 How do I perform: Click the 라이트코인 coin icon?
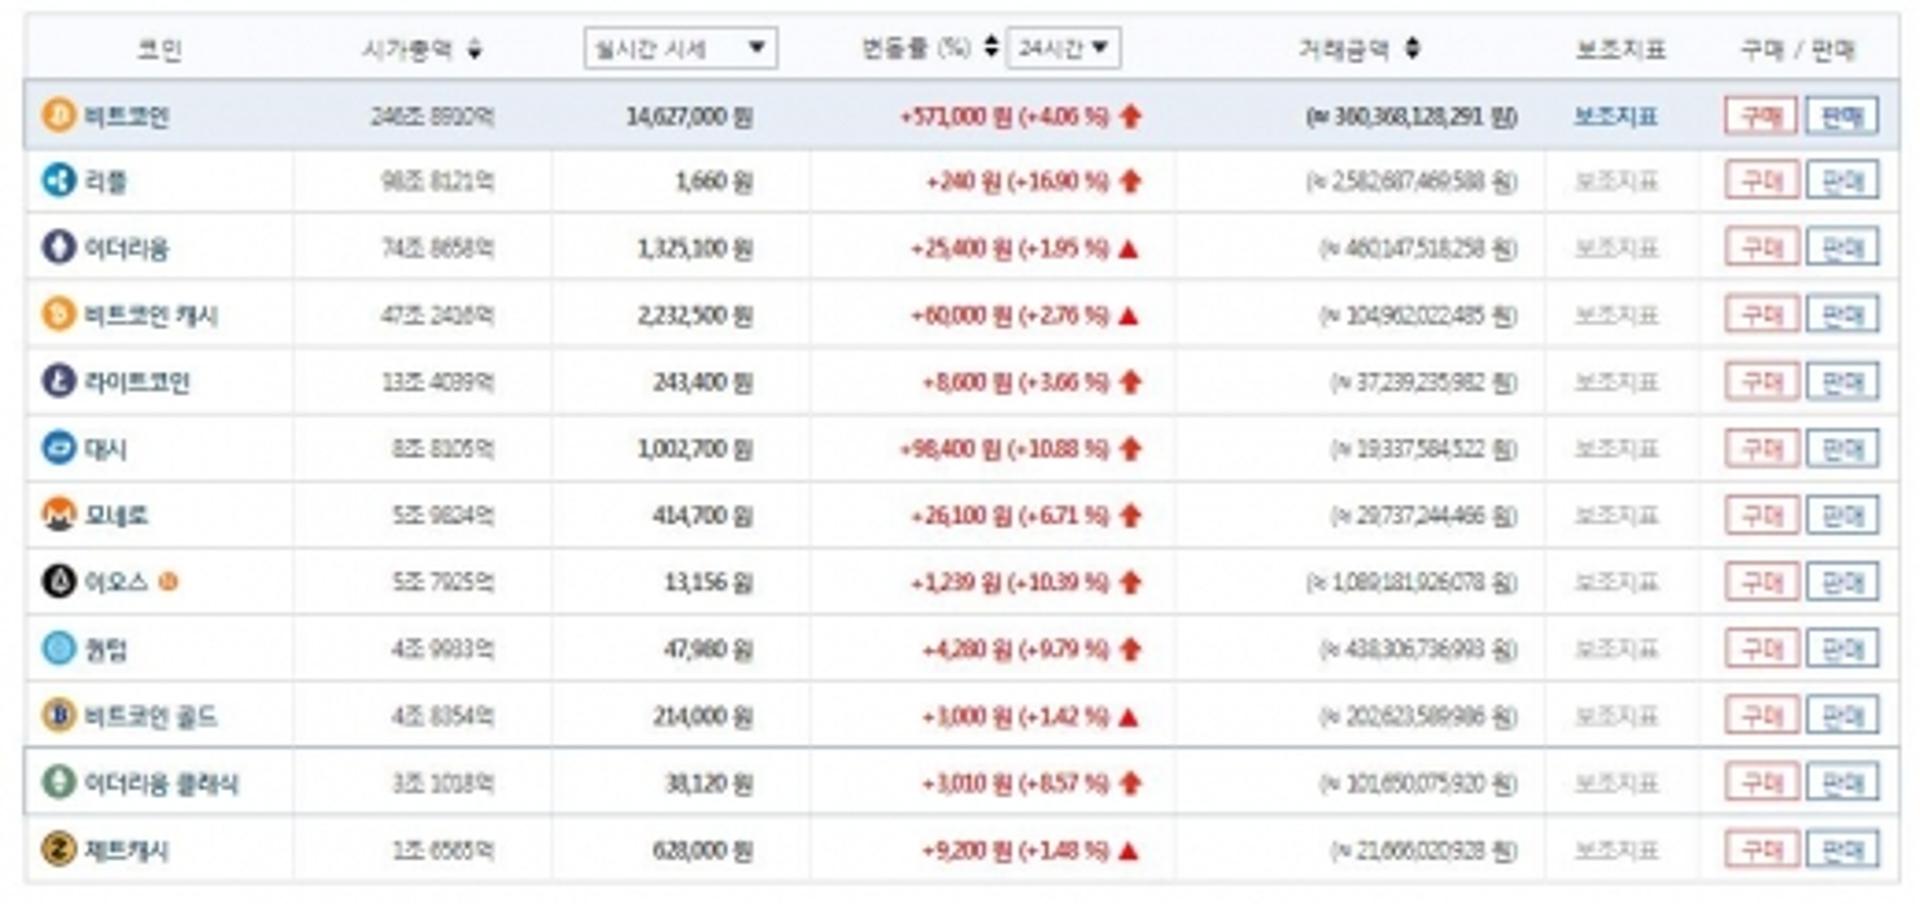[59, 381]
